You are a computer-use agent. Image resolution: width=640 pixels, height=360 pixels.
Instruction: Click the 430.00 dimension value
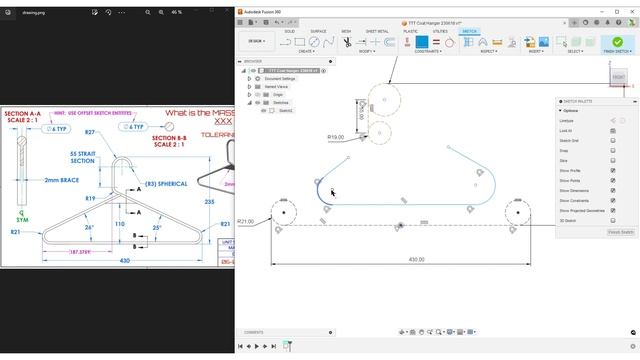point(416,260)
